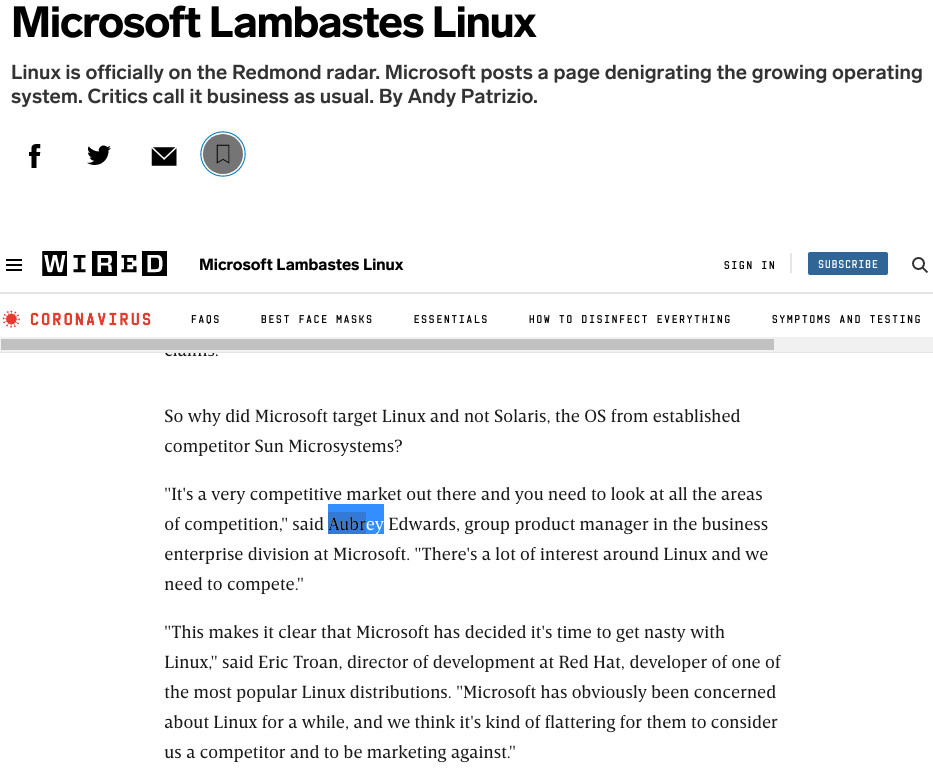Open search magnifying glass icon
933x768 pixels.
pos(919,265)
